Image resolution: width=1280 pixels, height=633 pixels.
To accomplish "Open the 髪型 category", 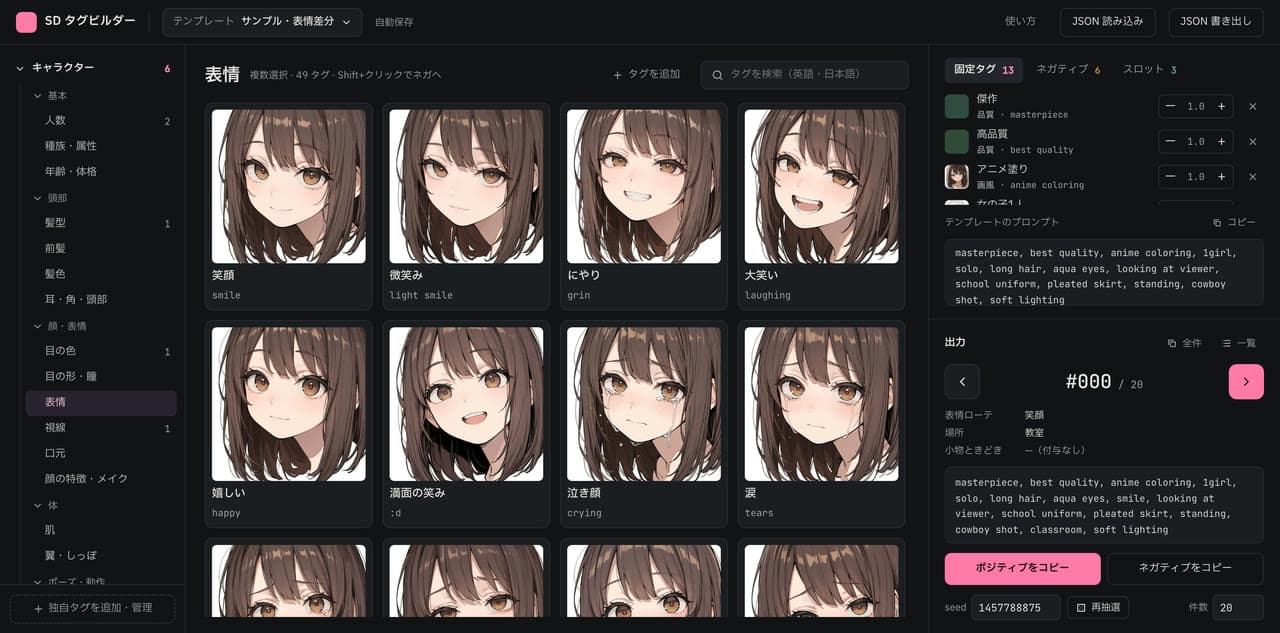I will (x=101, y=223).
